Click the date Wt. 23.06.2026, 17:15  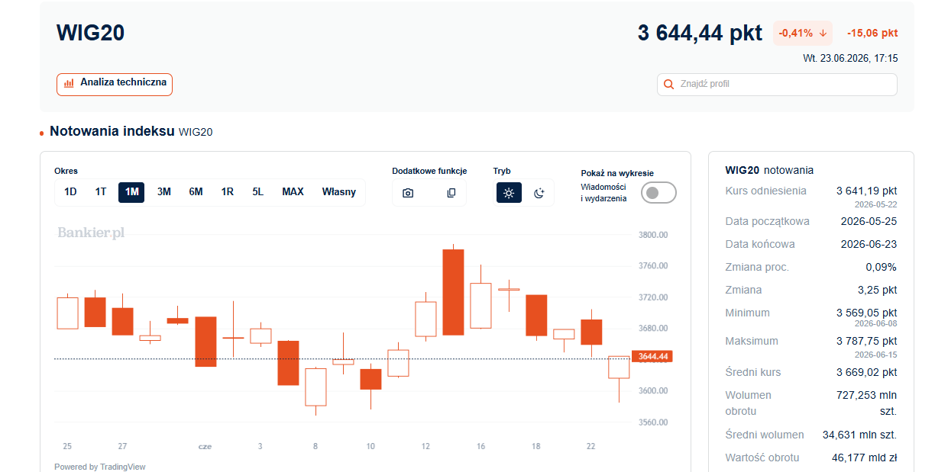pos(850,59)
